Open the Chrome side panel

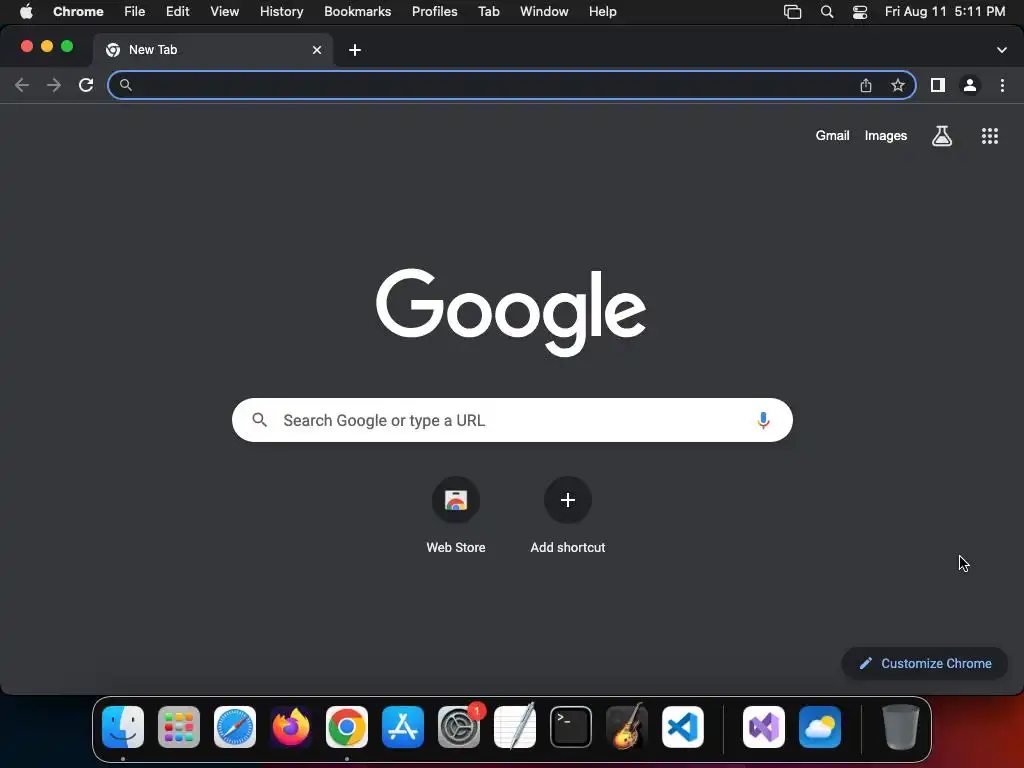click(938, 85)
